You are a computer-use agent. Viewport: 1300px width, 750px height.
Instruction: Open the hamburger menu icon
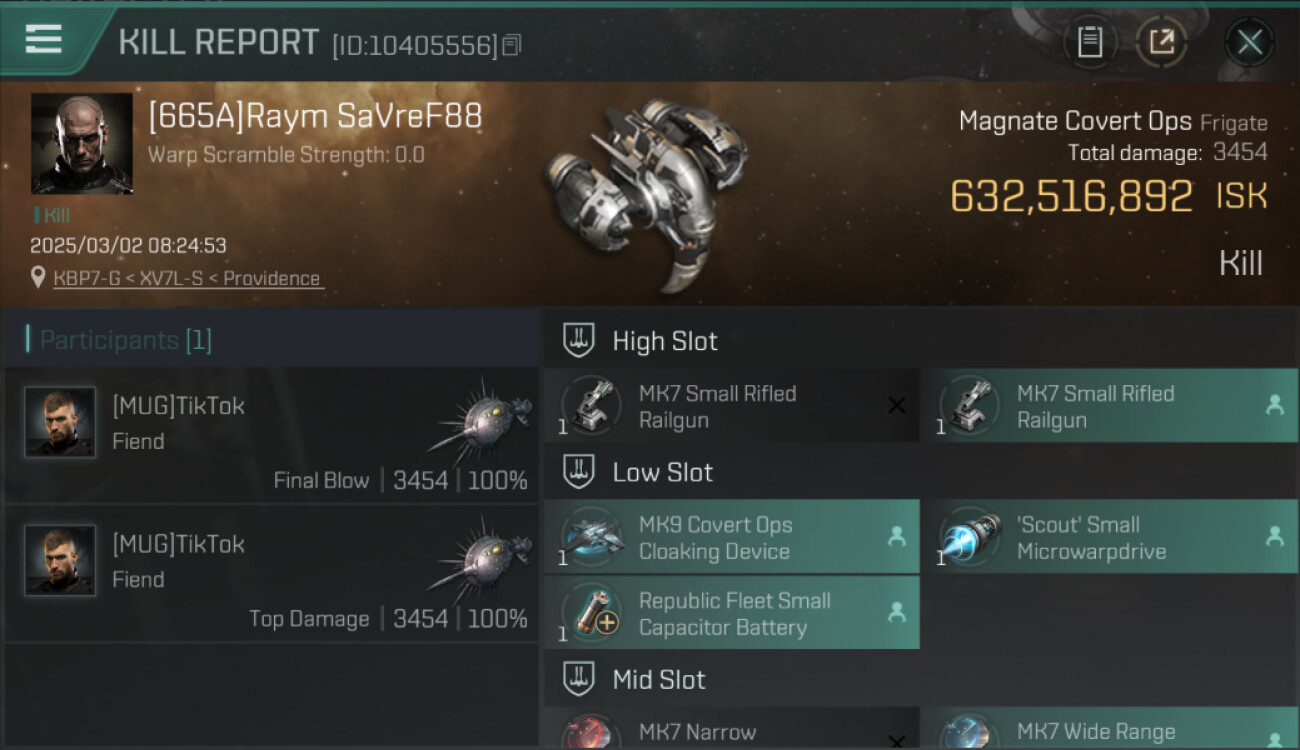coord(43,40)
